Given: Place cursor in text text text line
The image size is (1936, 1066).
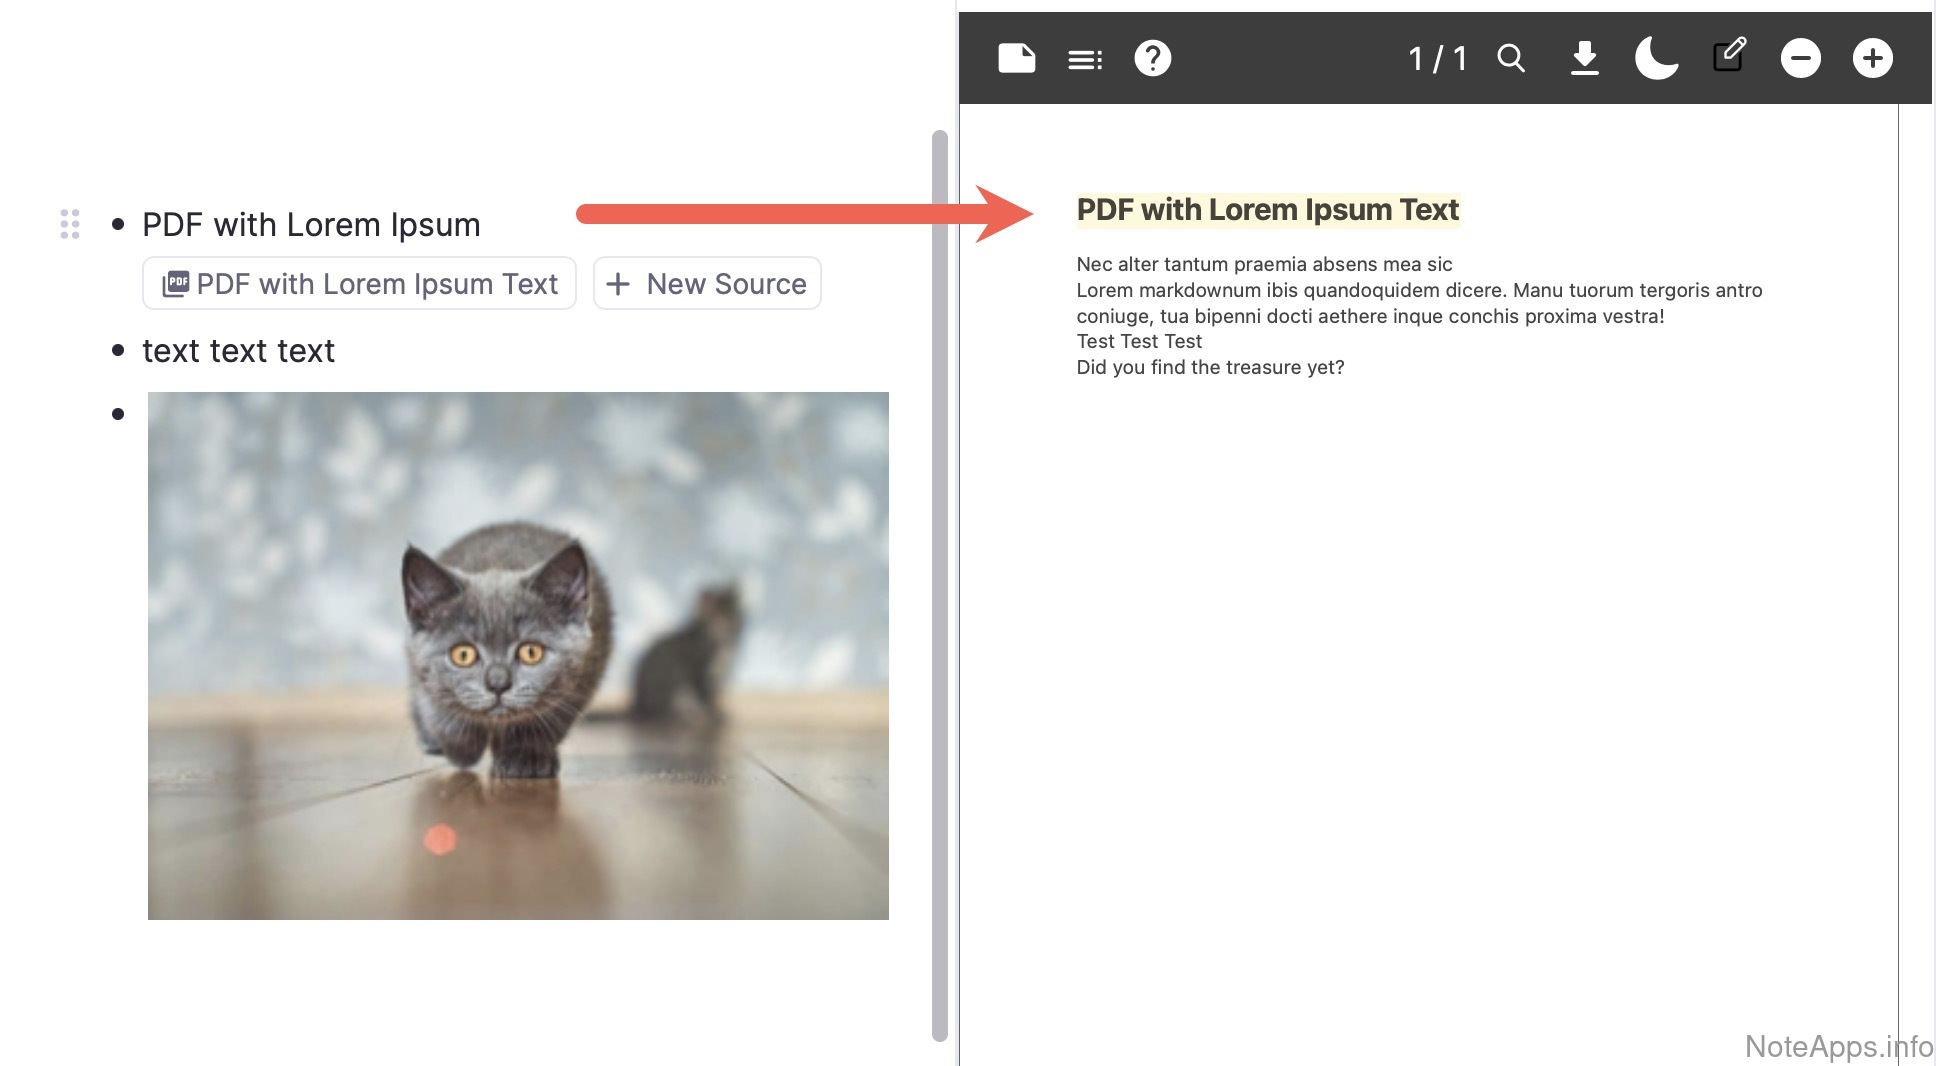Looking at the screenshot, I should [x=238, y=351].
